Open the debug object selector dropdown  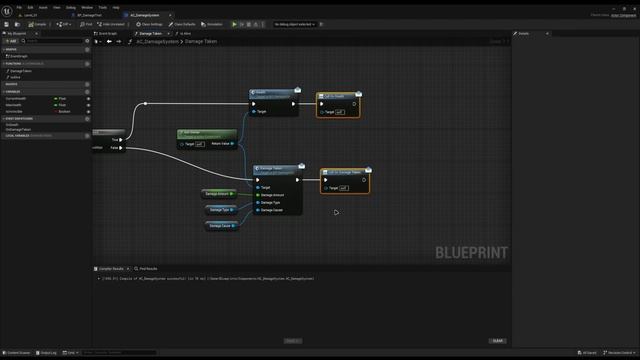click(x=295, y=24)
